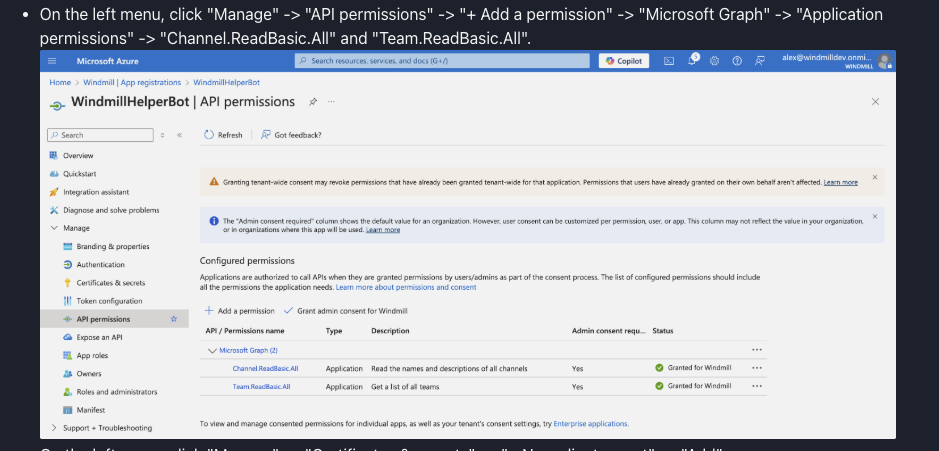
Task: Dismiss the admin consent info banner
Action: [x=875, y=216]
